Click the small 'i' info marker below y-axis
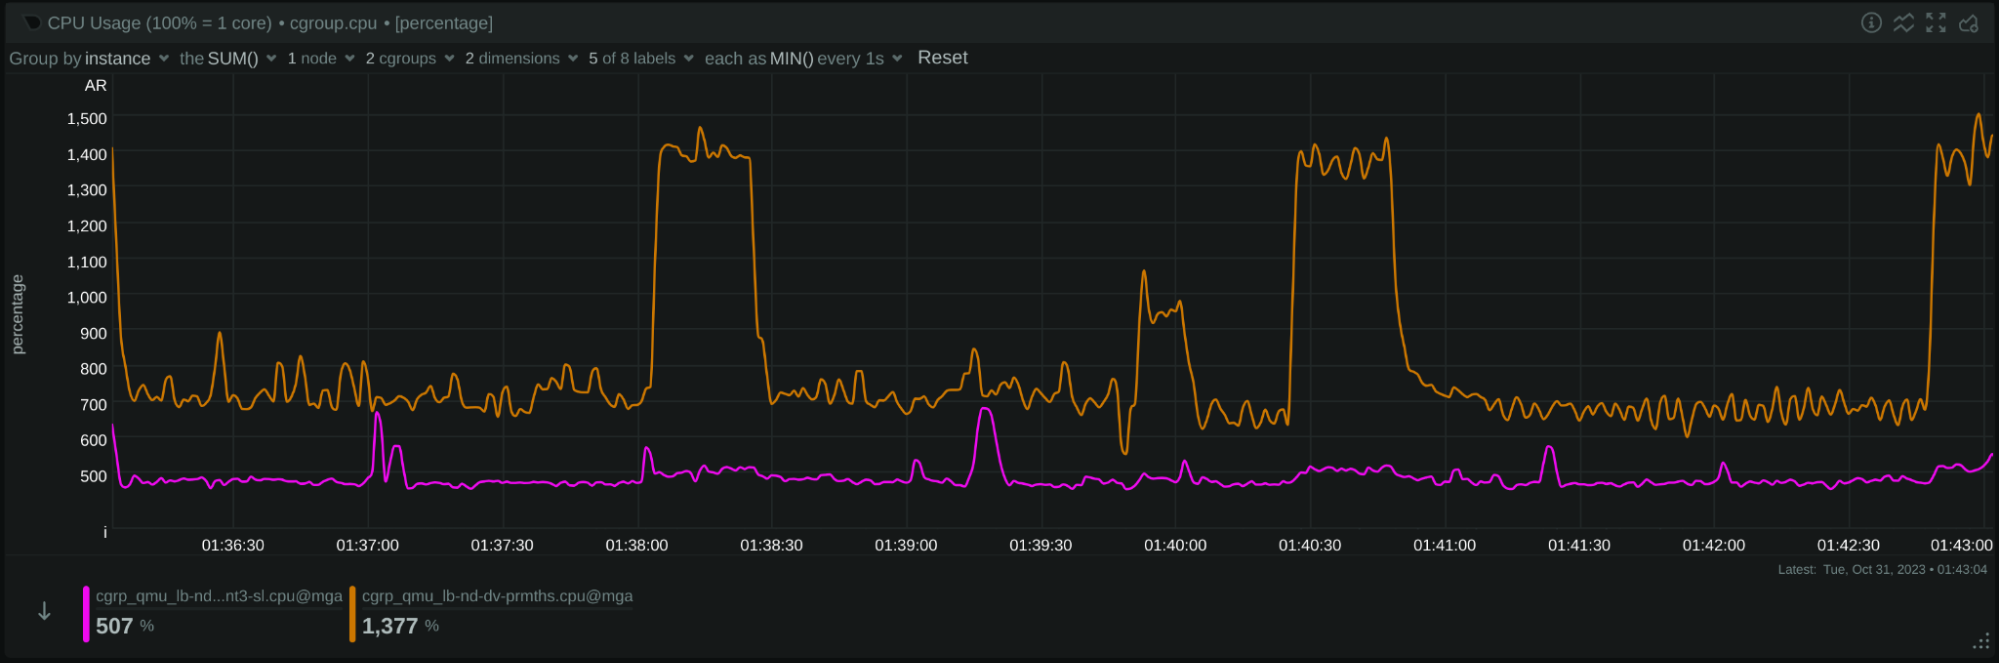Screen dimensions: 1999x663 (105, 533)
